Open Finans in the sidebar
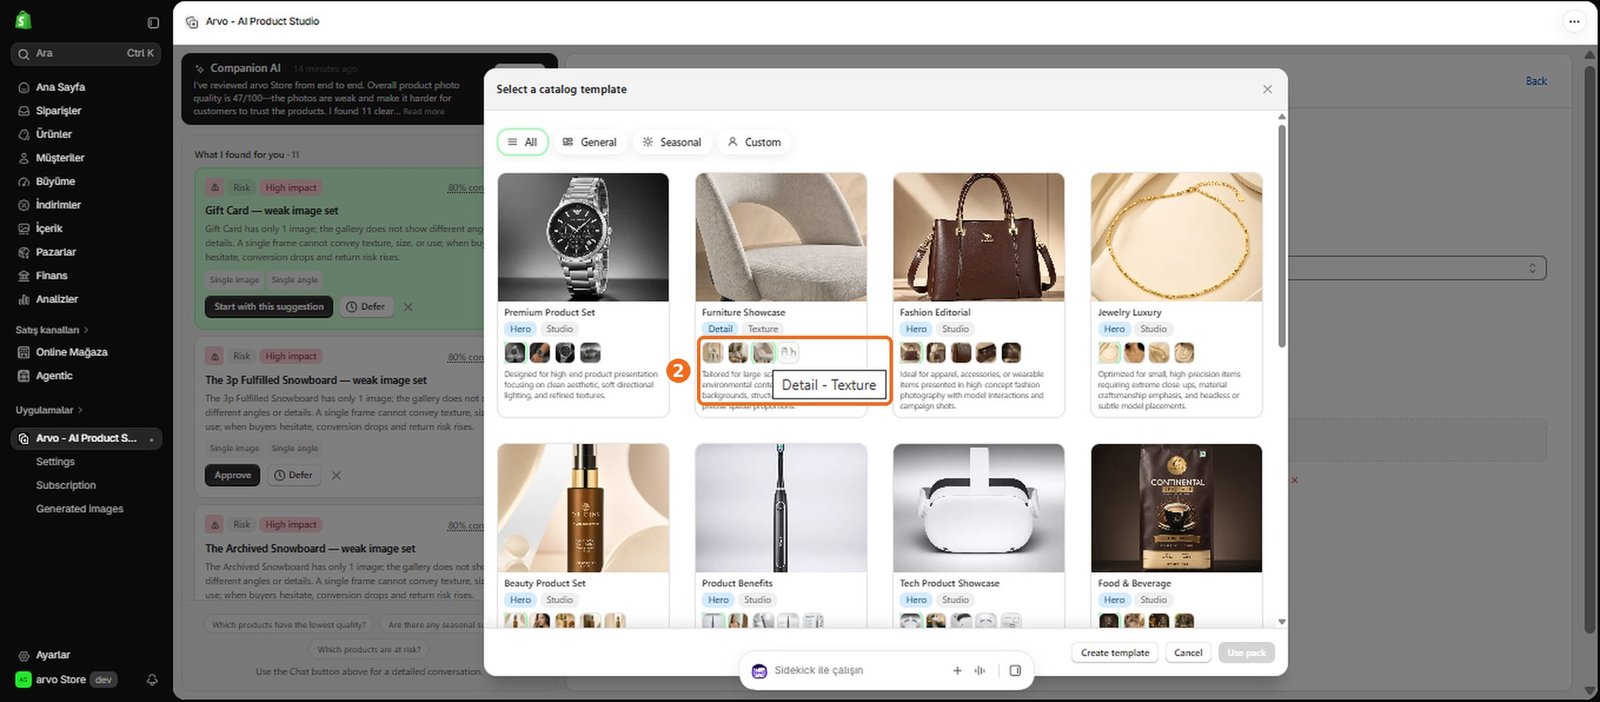Viewport: 1600px width, 702px height. coord(52,276)
